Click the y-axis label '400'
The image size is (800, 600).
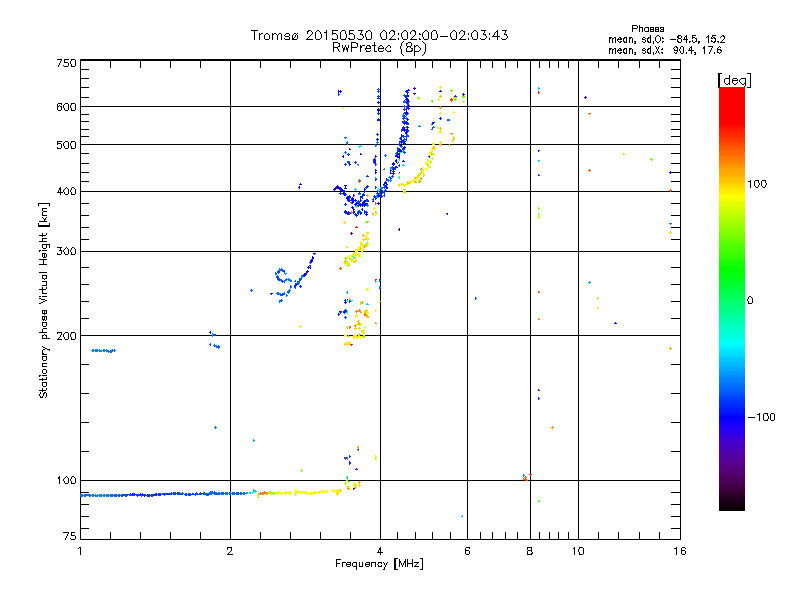[66, 191]
